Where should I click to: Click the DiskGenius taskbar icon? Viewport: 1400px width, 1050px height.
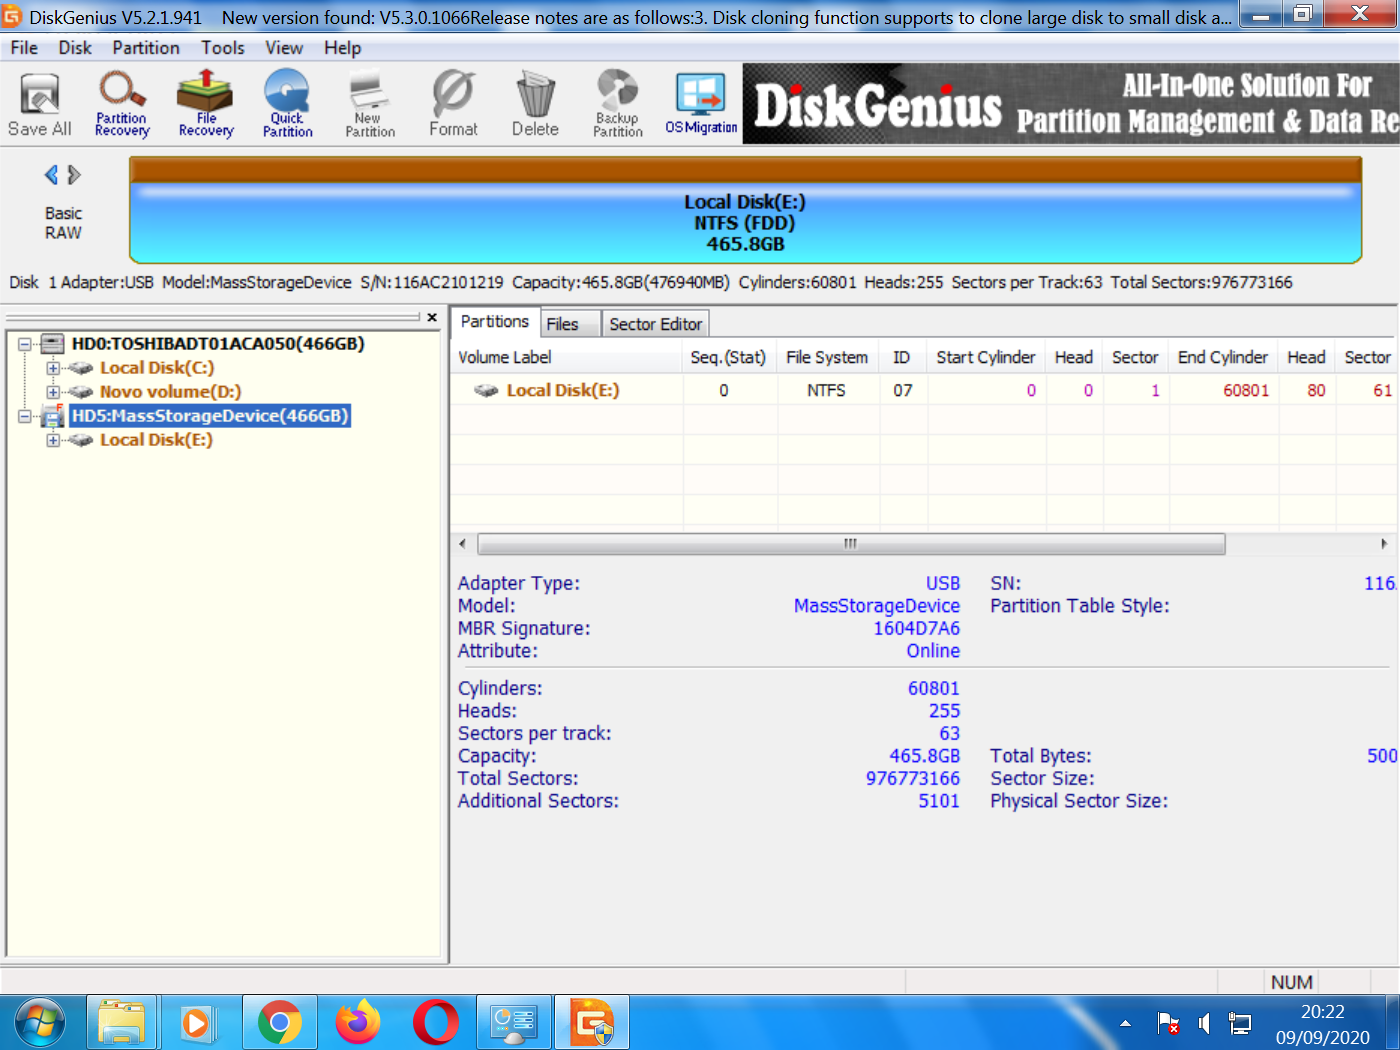click(592, 1022)
